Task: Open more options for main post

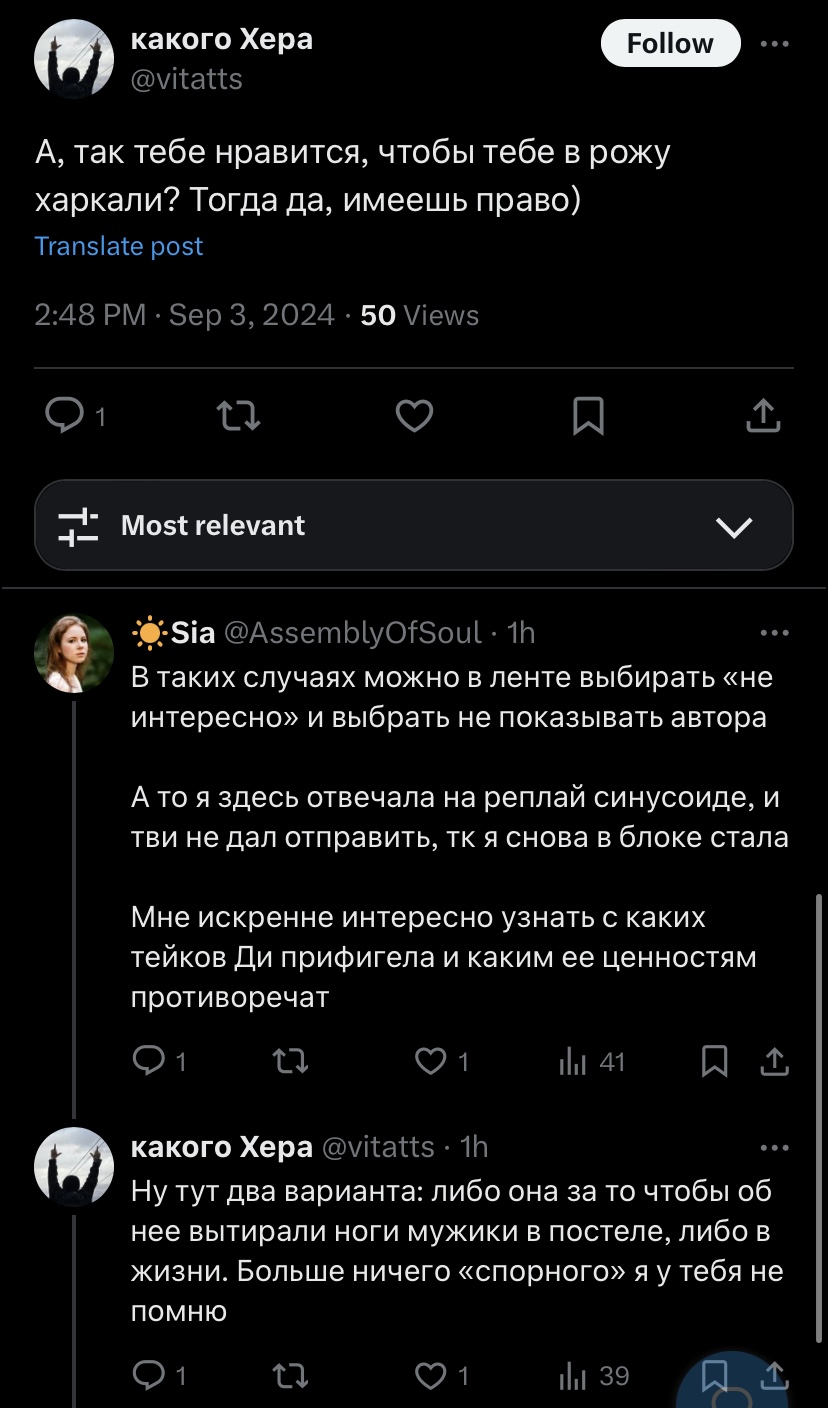Action: click(774, 44)
